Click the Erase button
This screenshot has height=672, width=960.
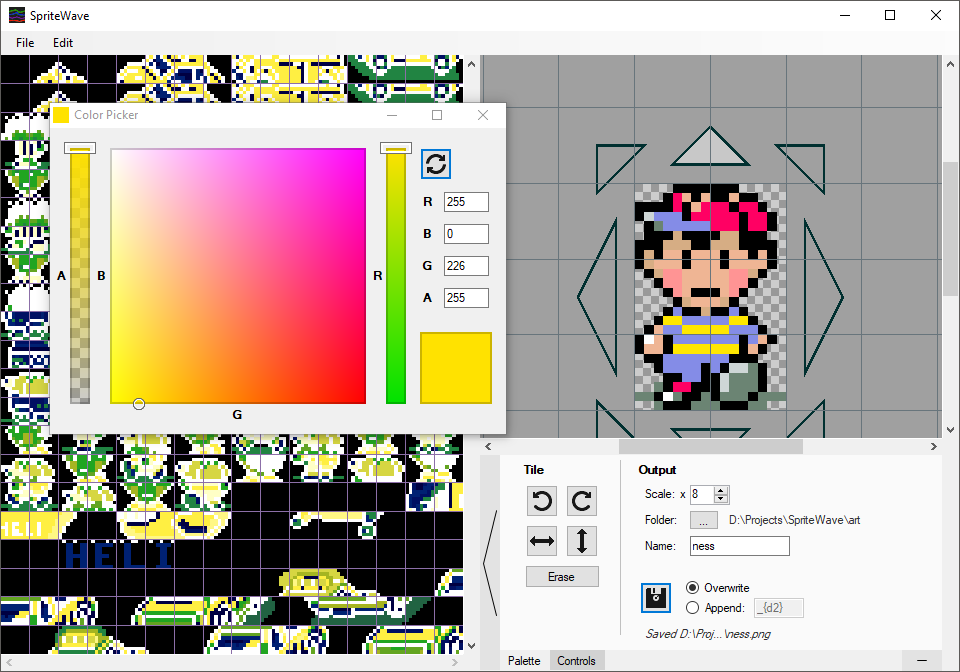562,577
